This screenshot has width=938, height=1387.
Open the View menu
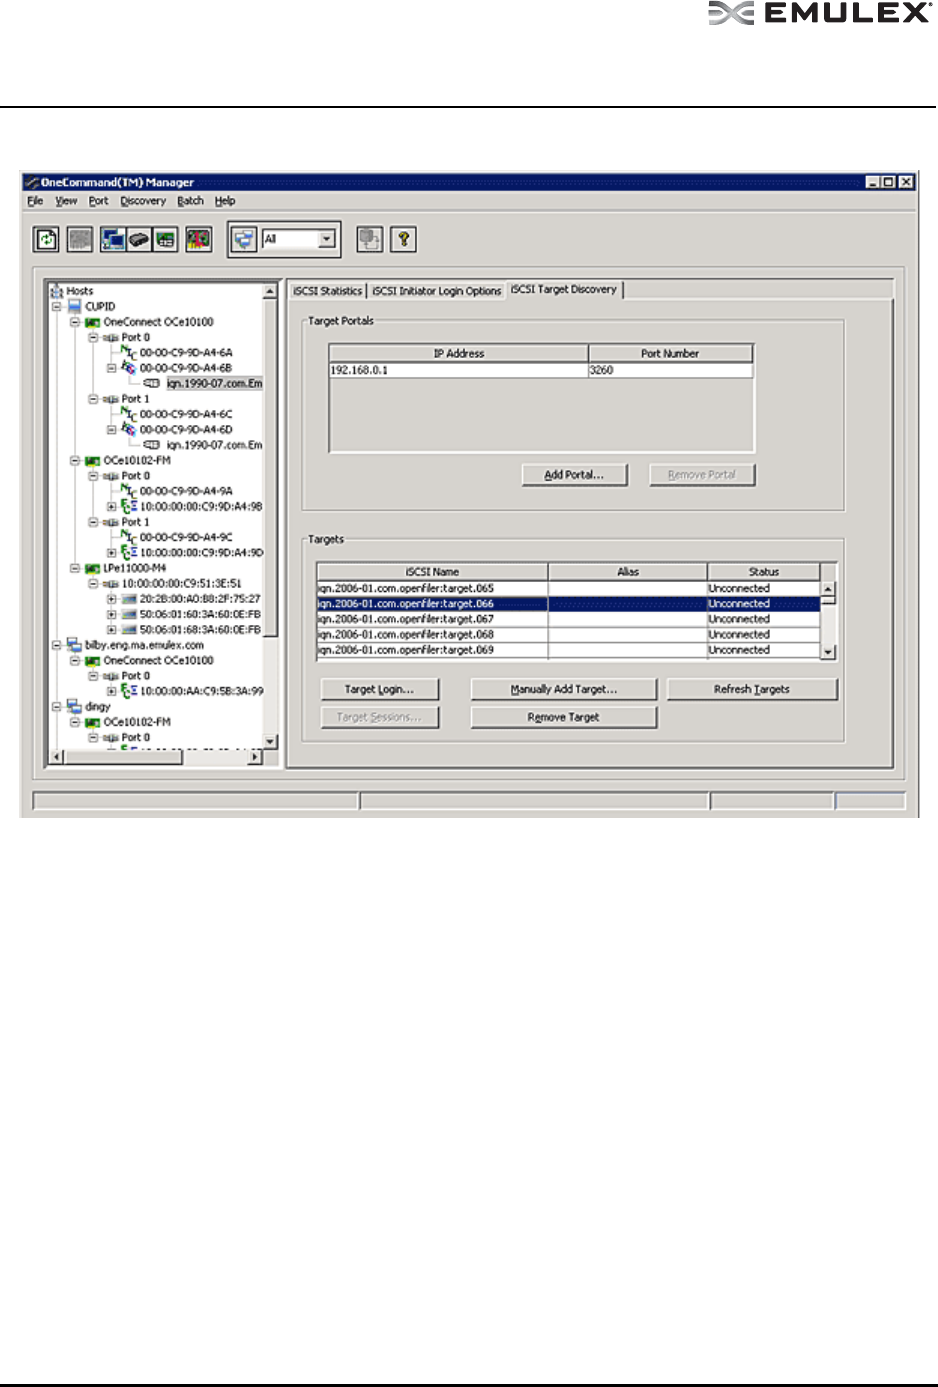[x=66, y=201]
